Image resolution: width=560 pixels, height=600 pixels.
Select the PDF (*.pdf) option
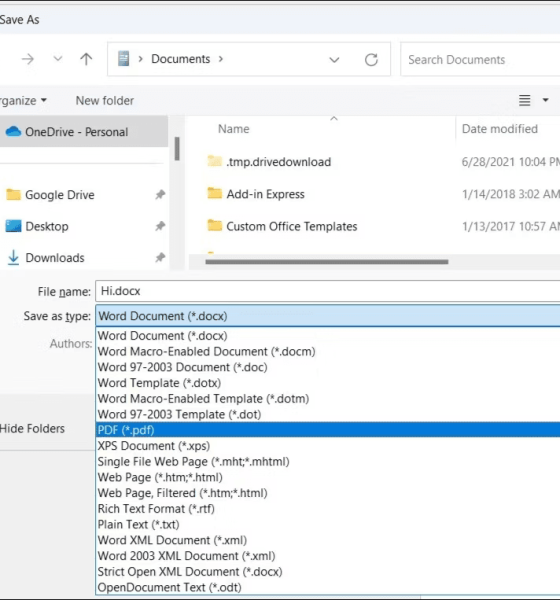[x=328, y=430]
